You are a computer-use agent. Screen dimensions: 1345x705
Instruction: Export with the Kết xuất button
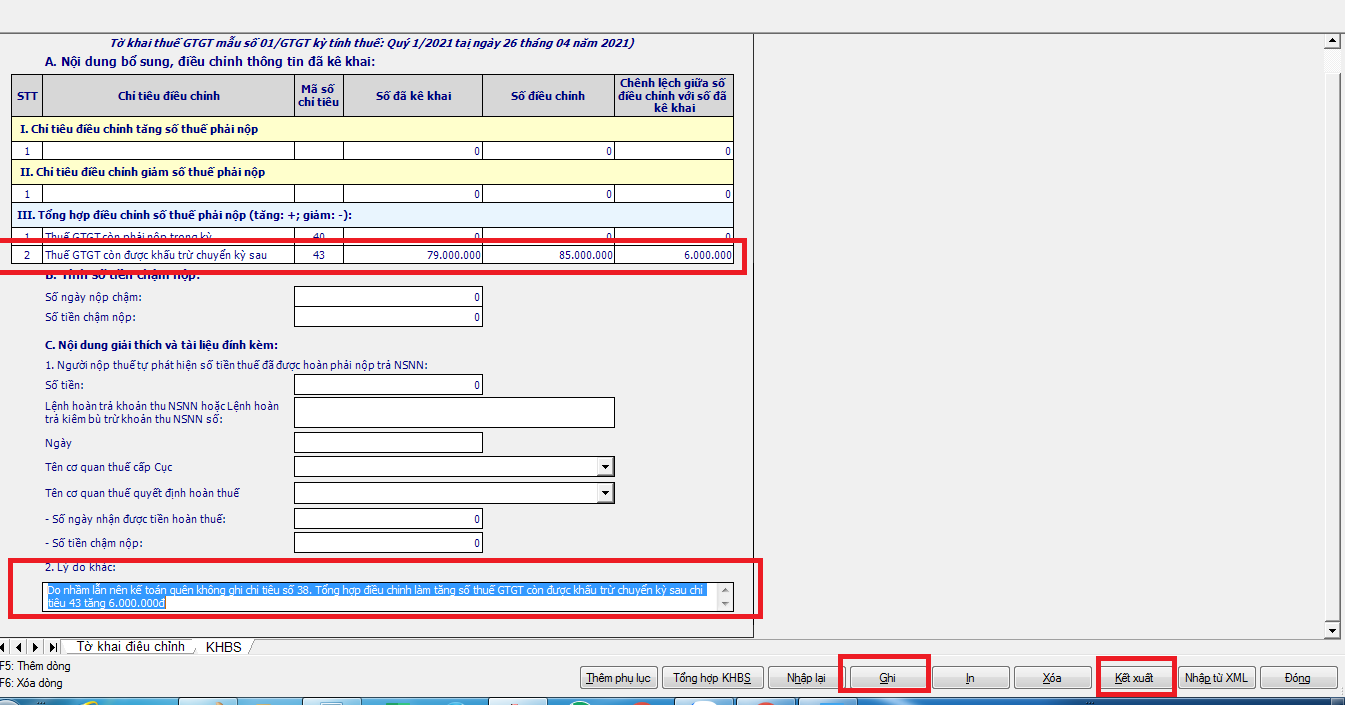(1134, 678)
